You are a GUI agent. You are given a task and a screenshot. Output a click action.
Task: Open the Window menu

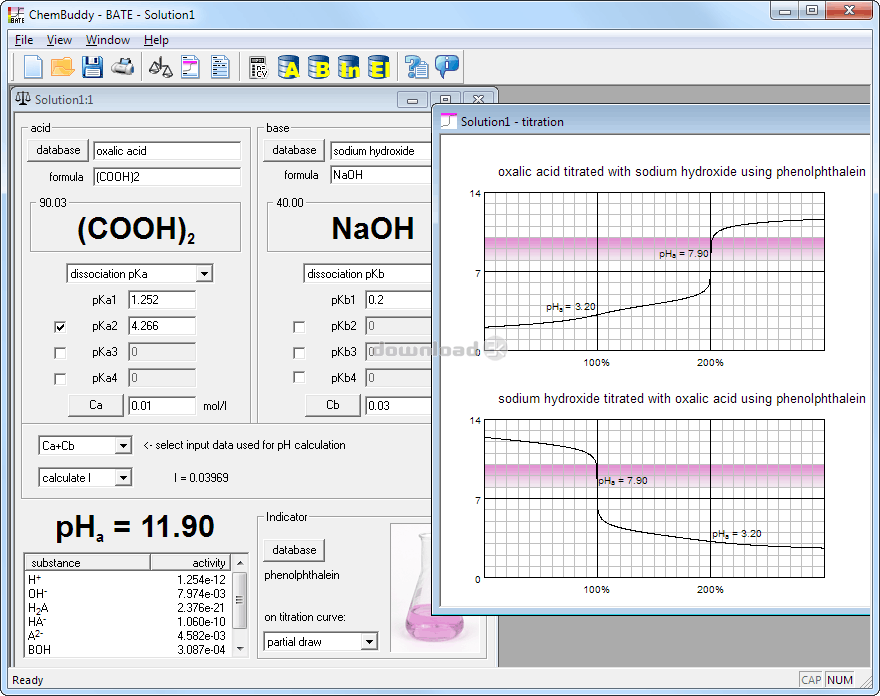[x=107, y=40]
